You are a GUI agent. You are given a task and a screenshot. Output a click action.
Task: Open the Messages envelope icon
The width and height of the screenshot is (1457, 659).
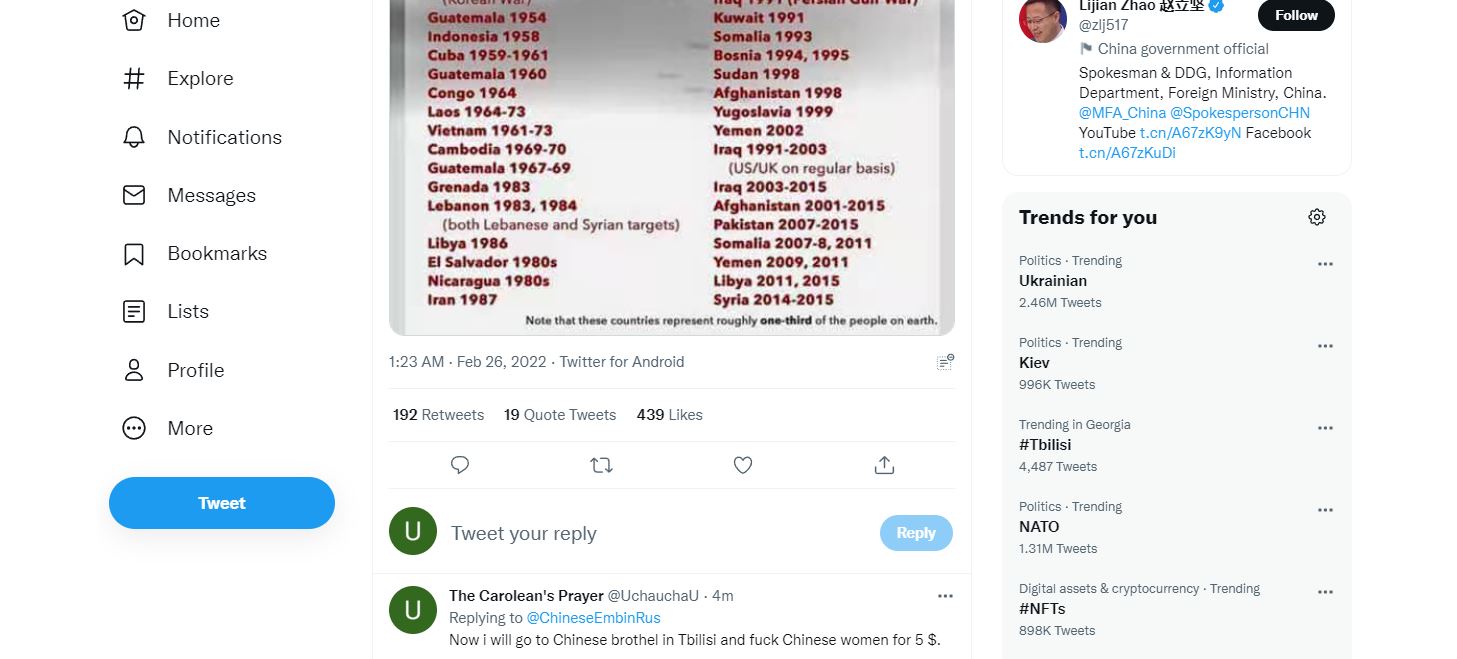click(134, 195)
